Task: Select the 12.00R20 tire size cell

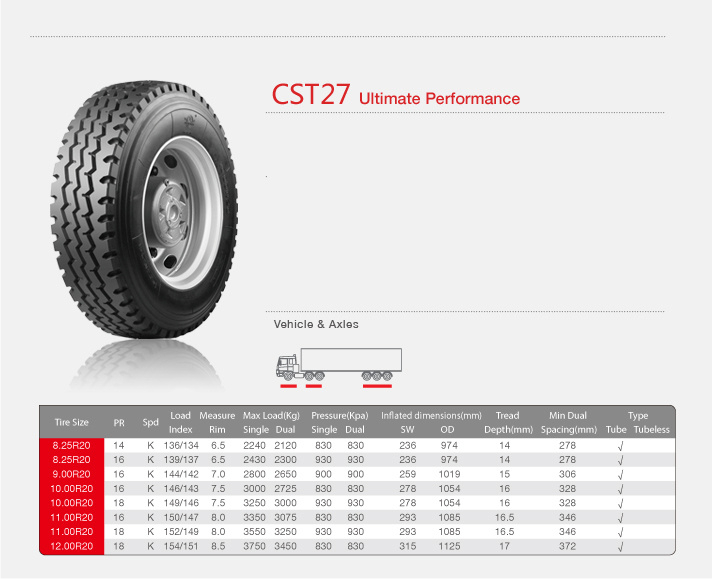Action: [x=71, y=546]
